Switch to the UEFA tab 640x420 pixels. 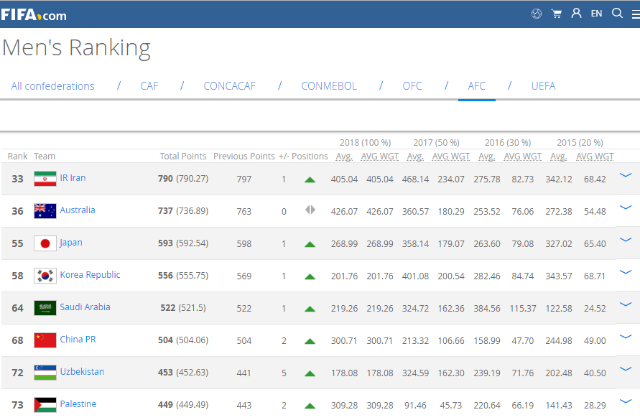[x=543, y=86]
